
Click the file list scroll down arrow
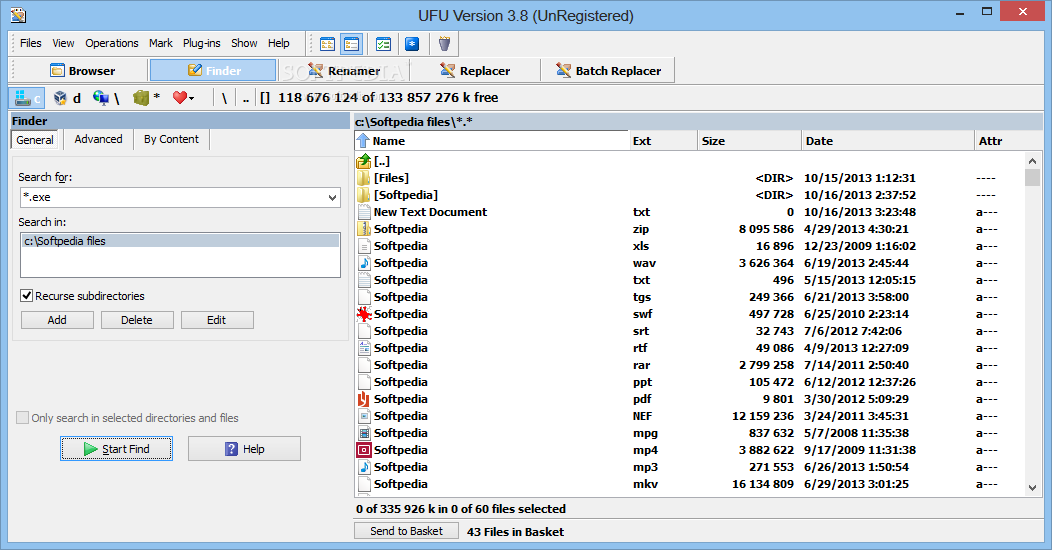[1033, 488]
